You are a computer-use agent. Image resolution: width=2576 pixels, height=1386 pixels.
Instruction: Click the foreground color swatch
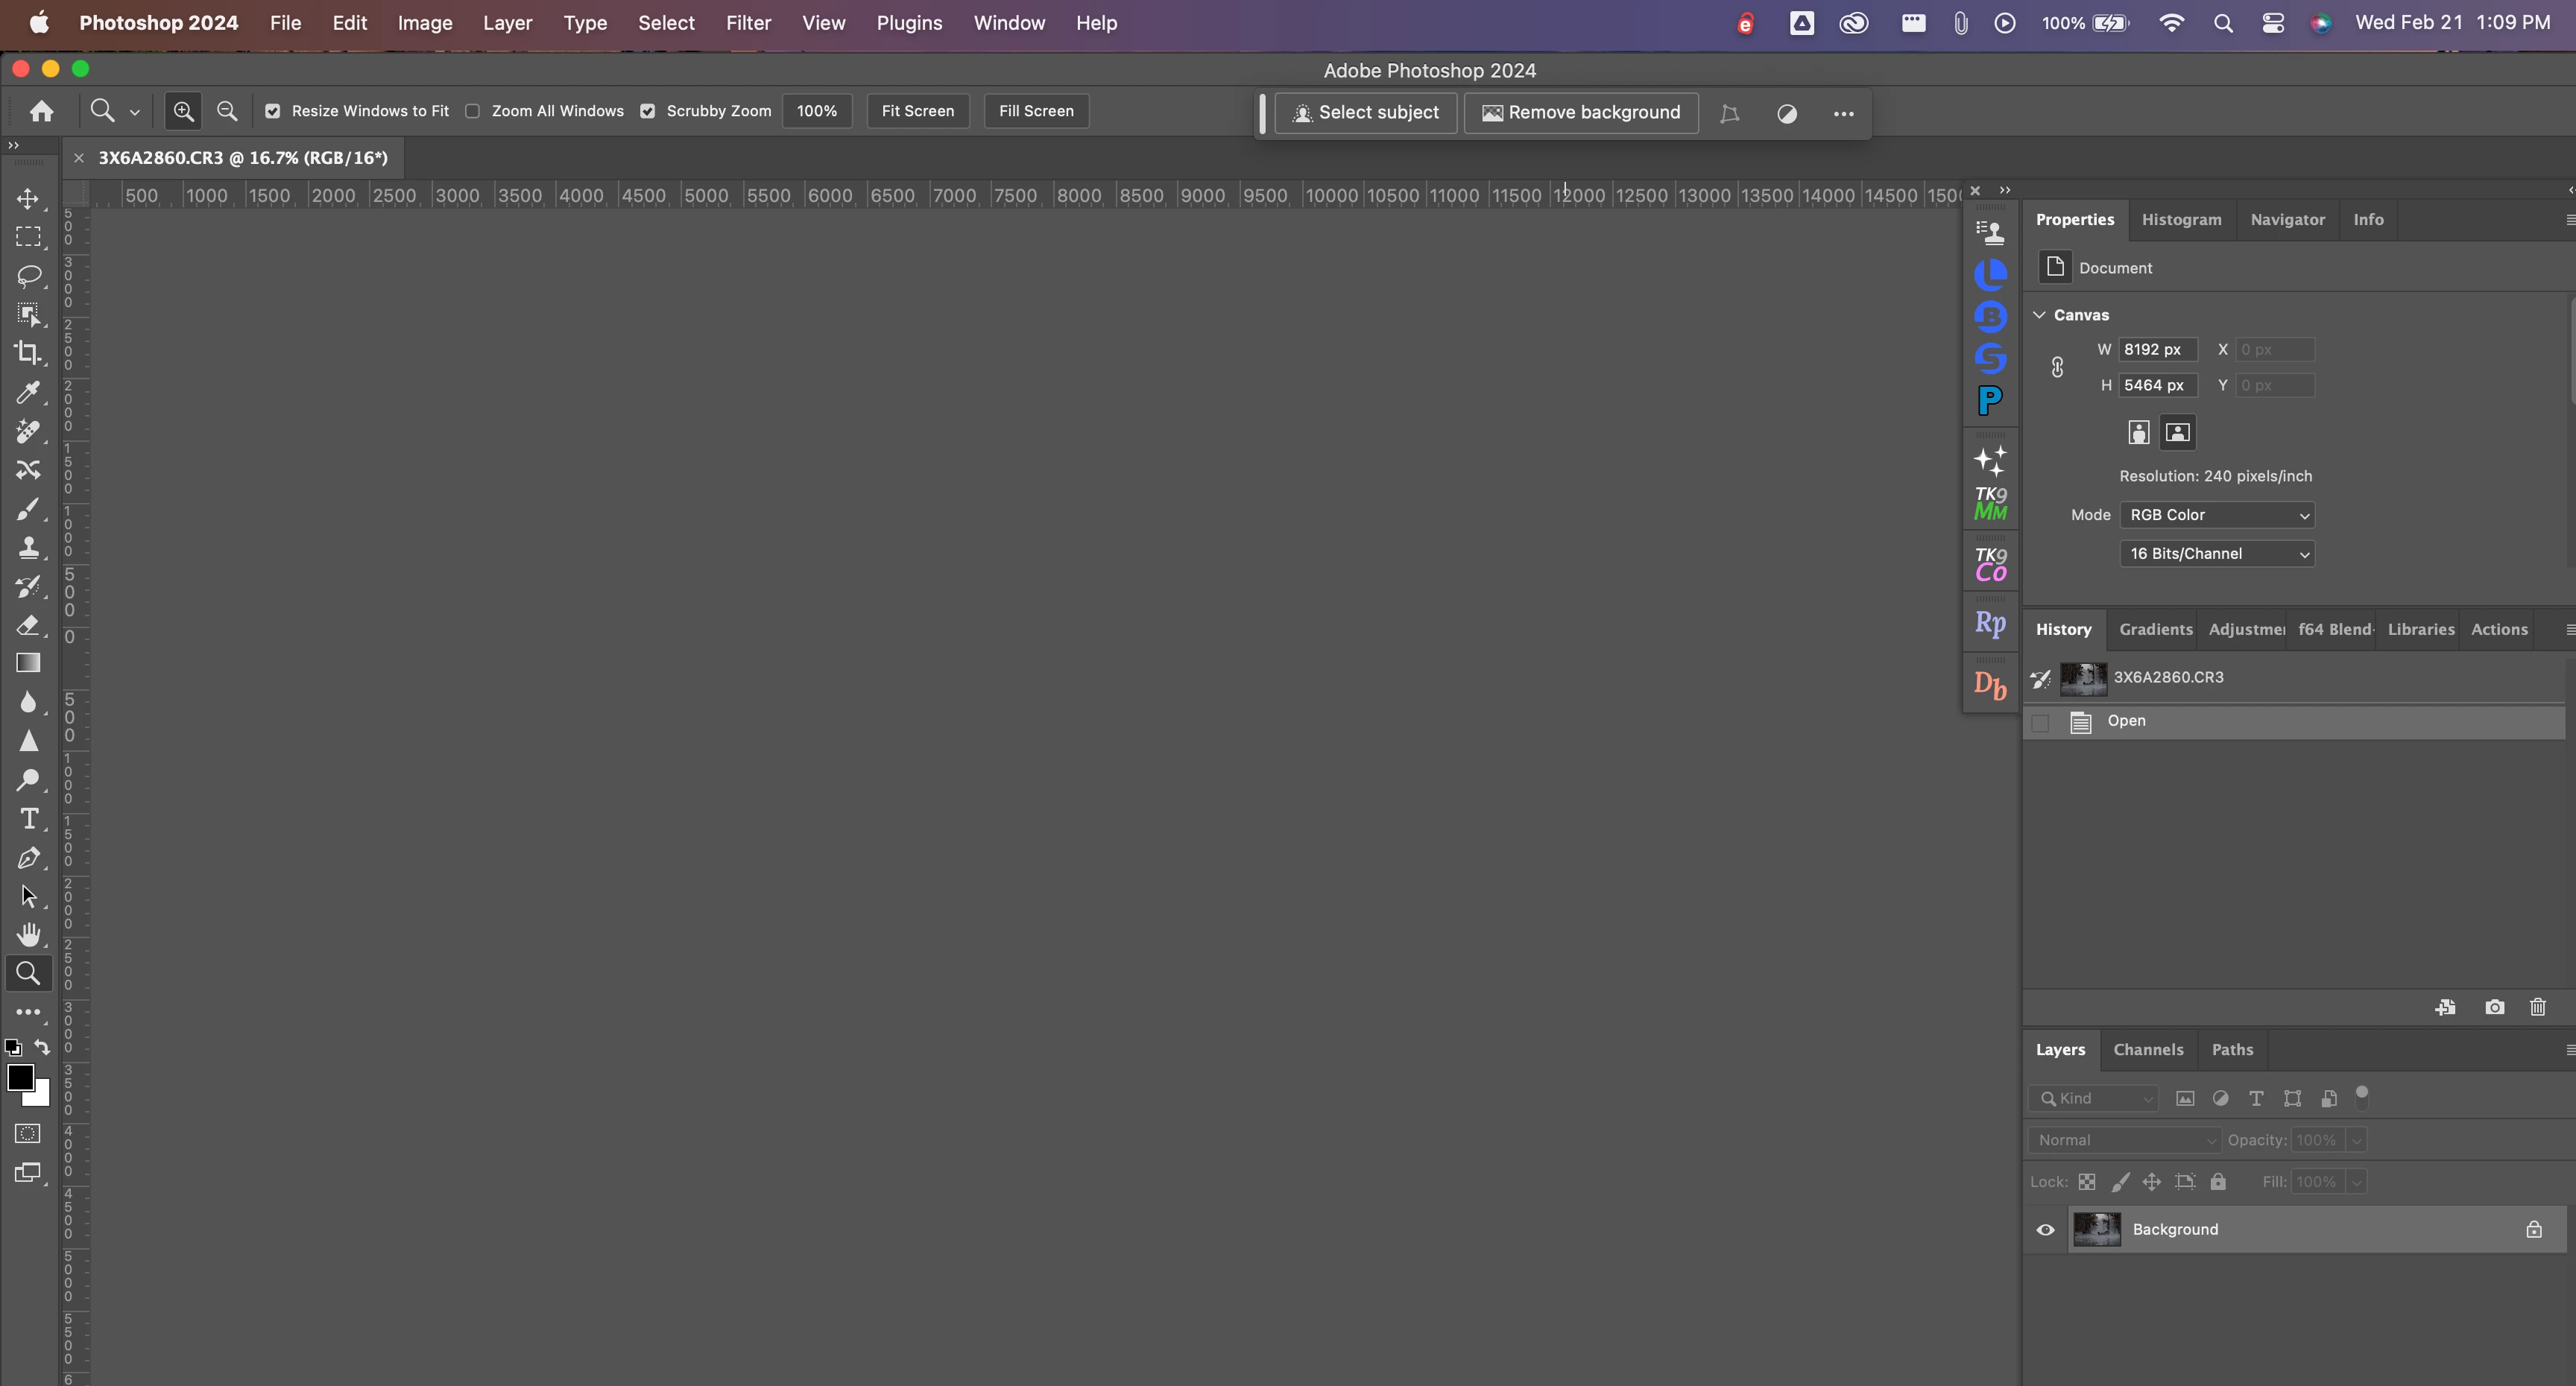pos(19,1078)
